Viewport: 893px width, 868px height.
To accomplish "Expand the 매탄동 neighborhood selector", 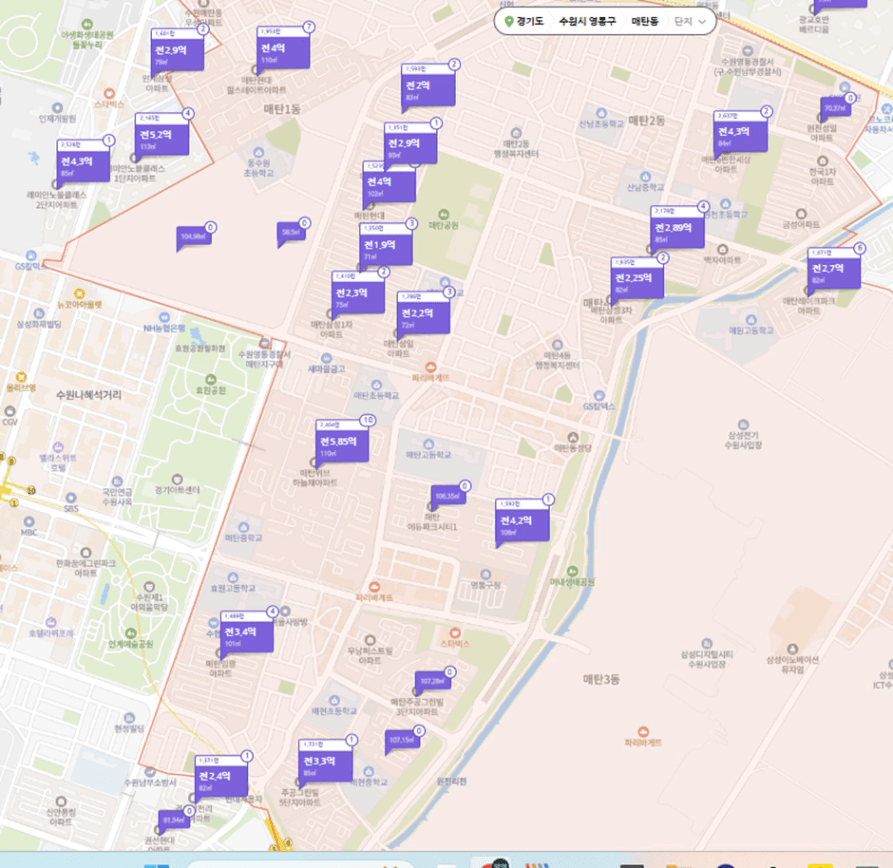I will pos(645,21).
